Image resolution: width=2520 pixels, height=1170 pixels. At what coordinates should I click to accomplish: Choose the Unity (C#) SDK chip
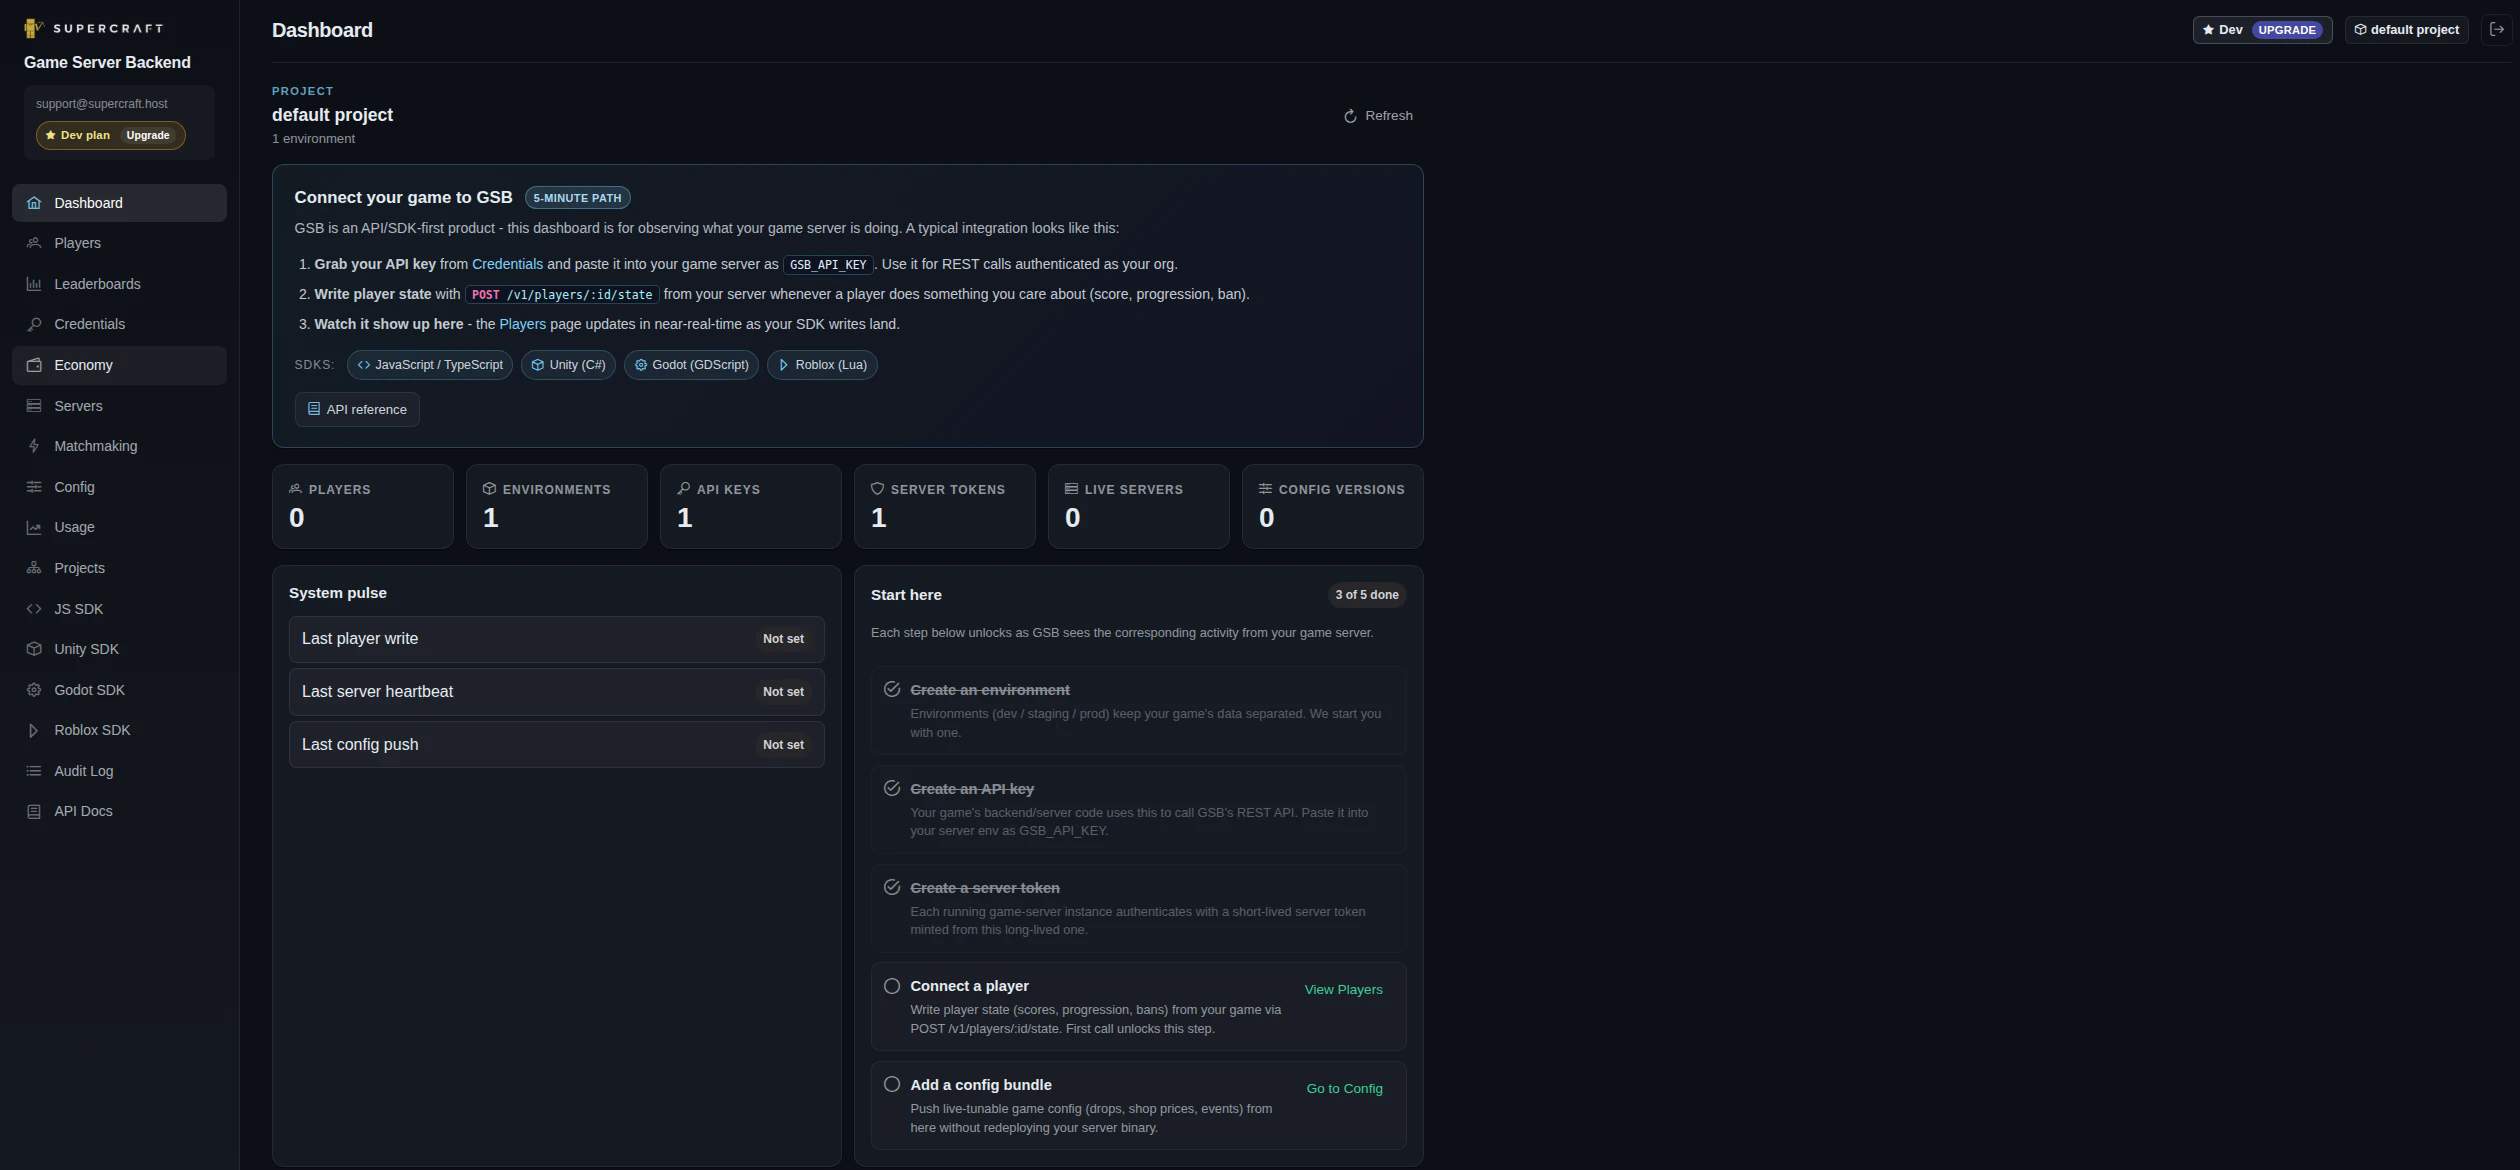568,365
